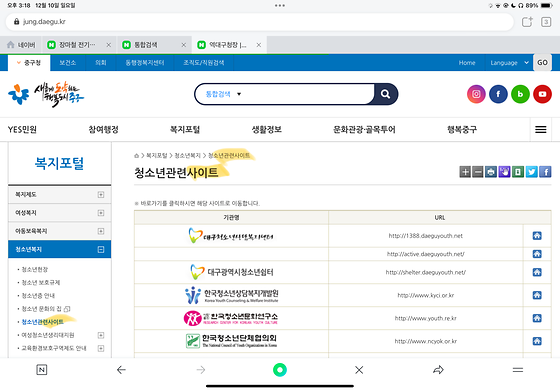Tap browser back arrow
Screen dimensions: 560x391
coord(121,370)
